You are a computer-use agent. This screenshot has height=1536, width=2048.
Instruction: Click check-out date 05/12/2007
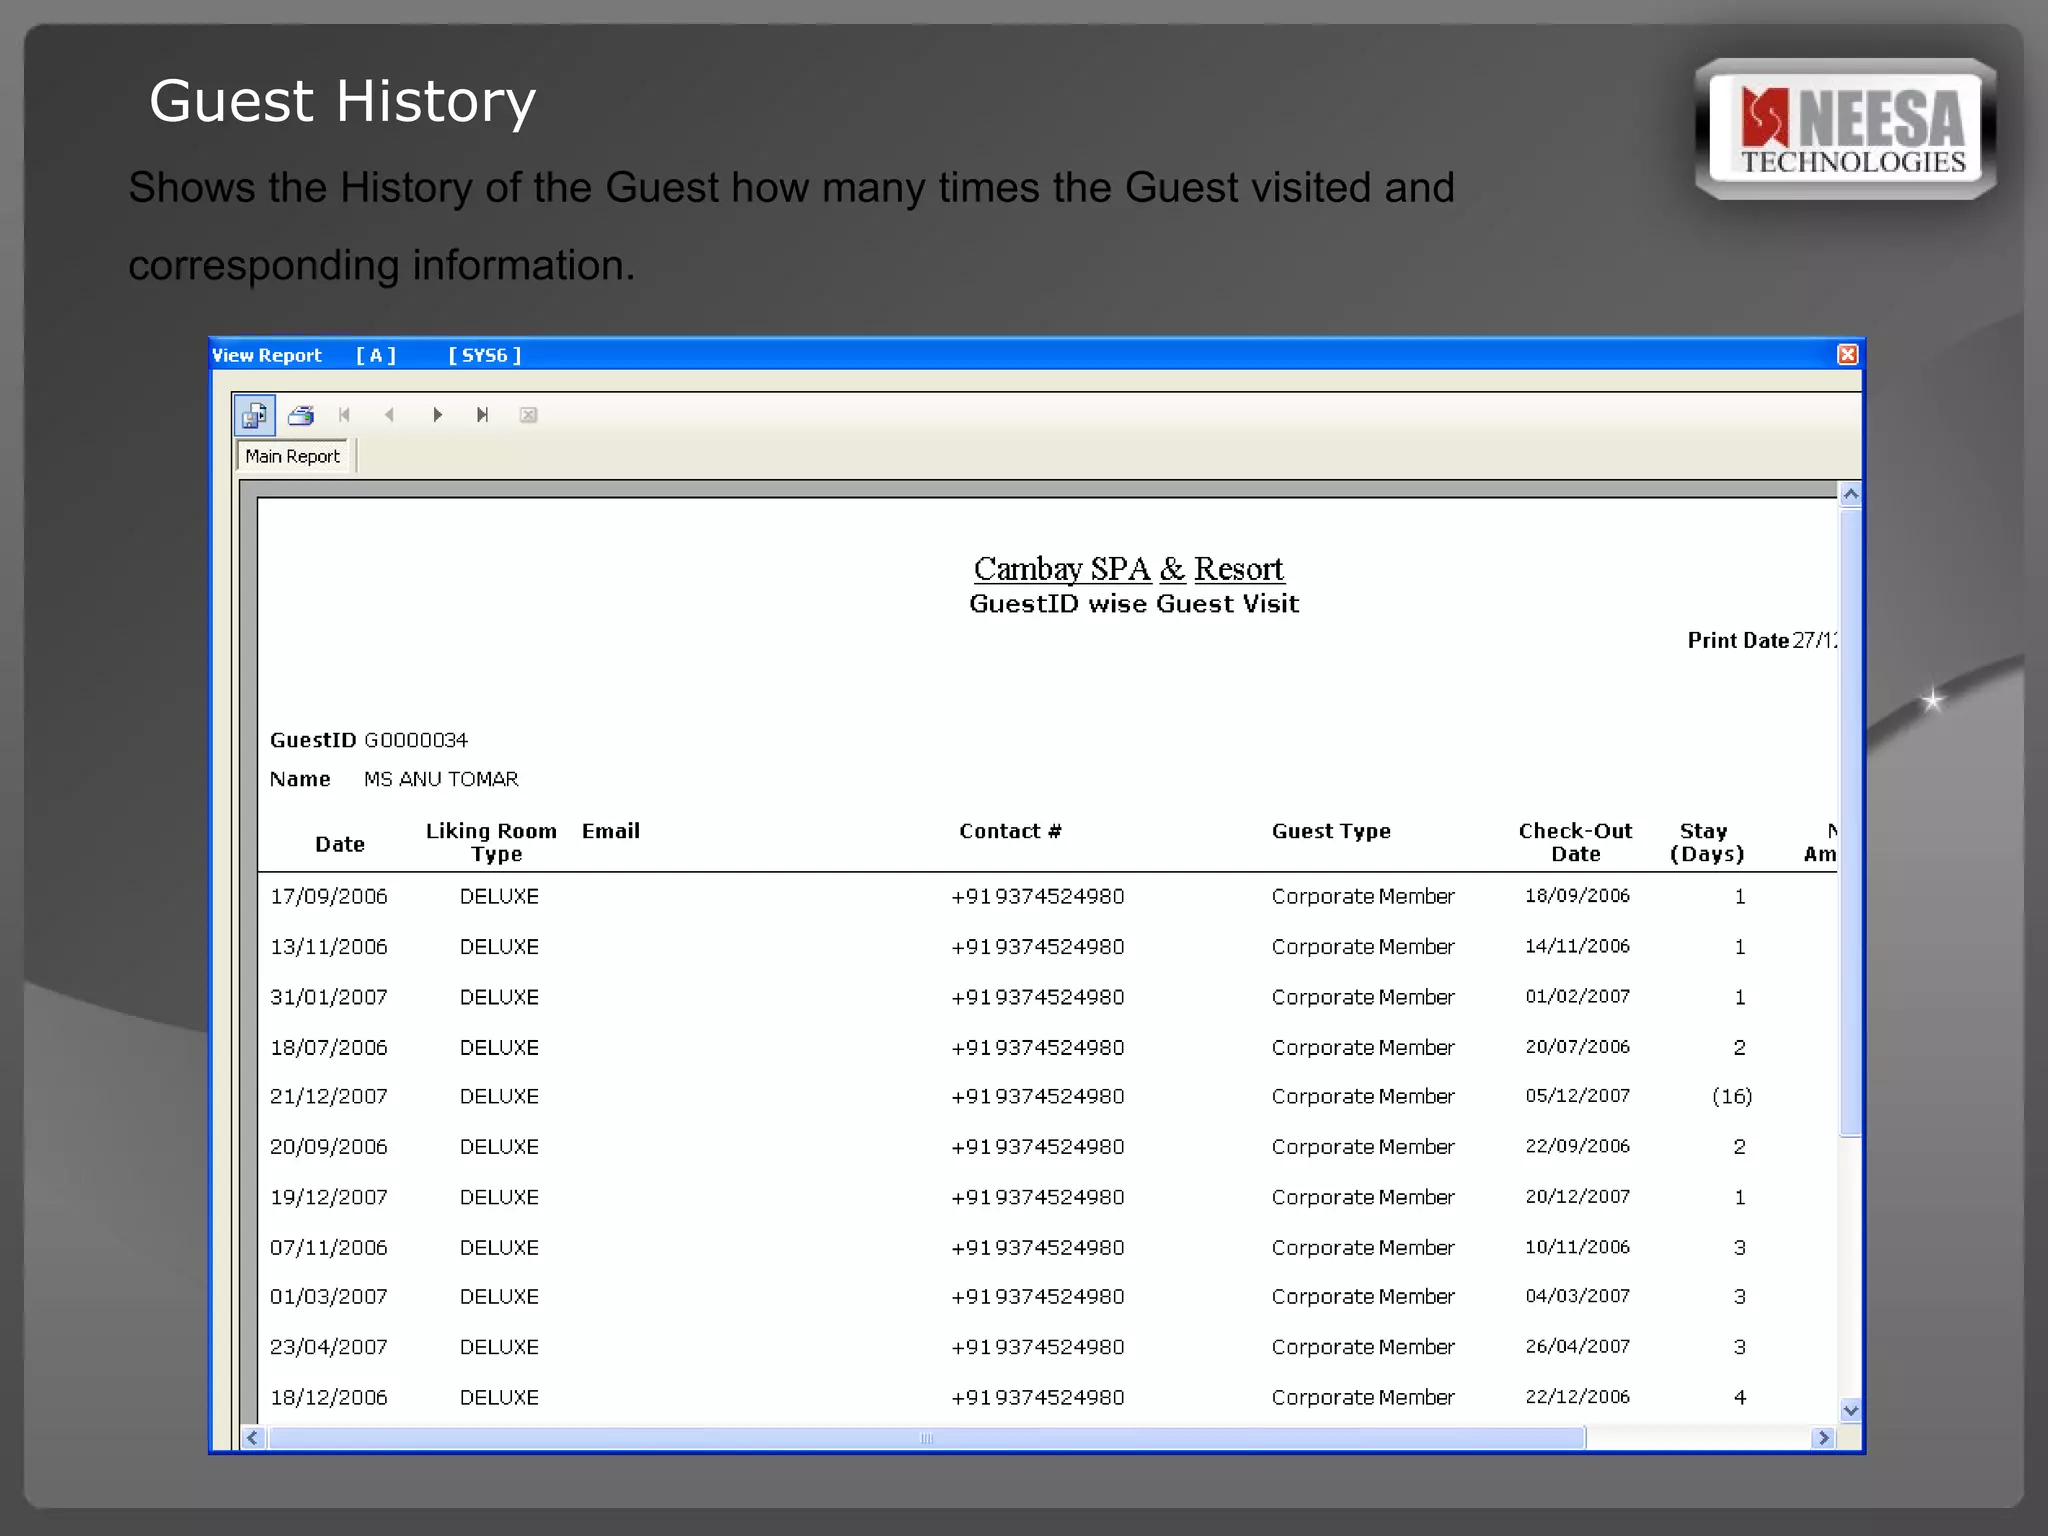coord(1577,1096)
